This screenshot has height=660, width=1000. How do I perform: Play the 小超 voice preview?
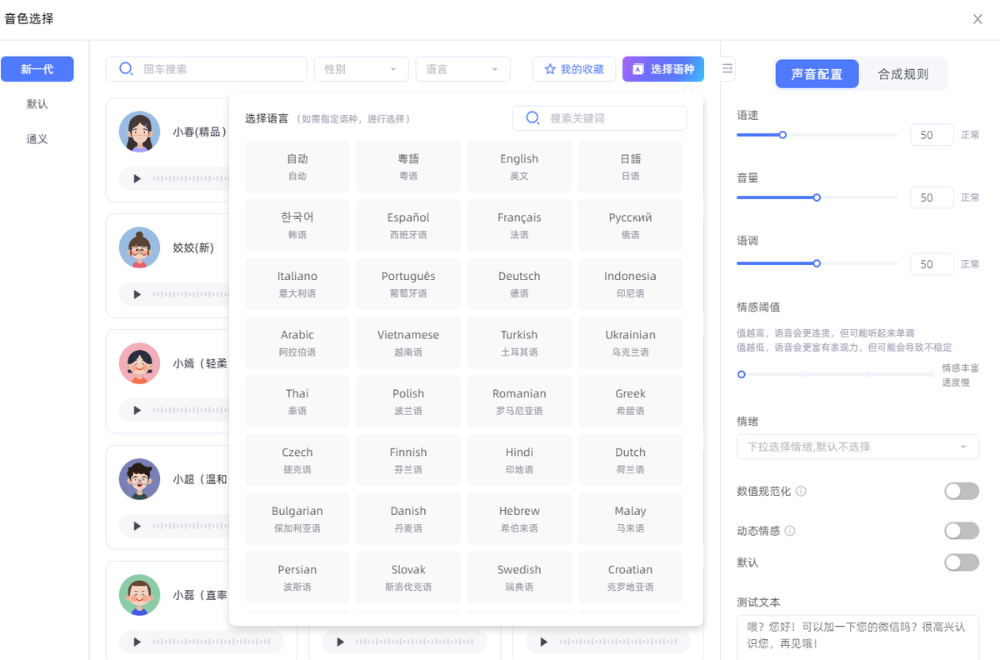[137, 526]
